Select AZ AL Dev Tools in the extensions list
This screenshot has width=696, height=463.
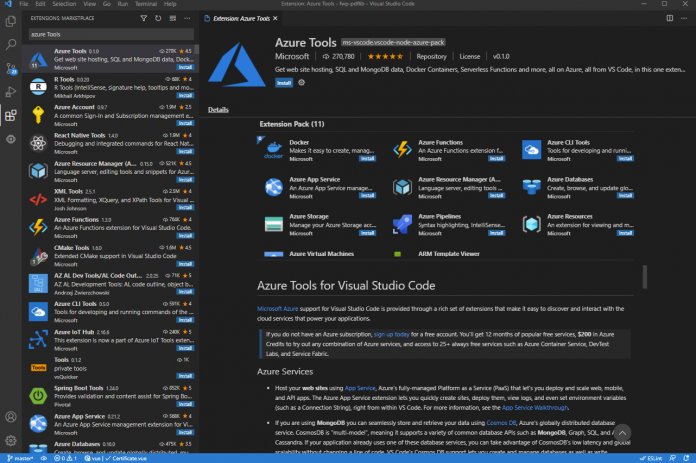click(111, 283)
